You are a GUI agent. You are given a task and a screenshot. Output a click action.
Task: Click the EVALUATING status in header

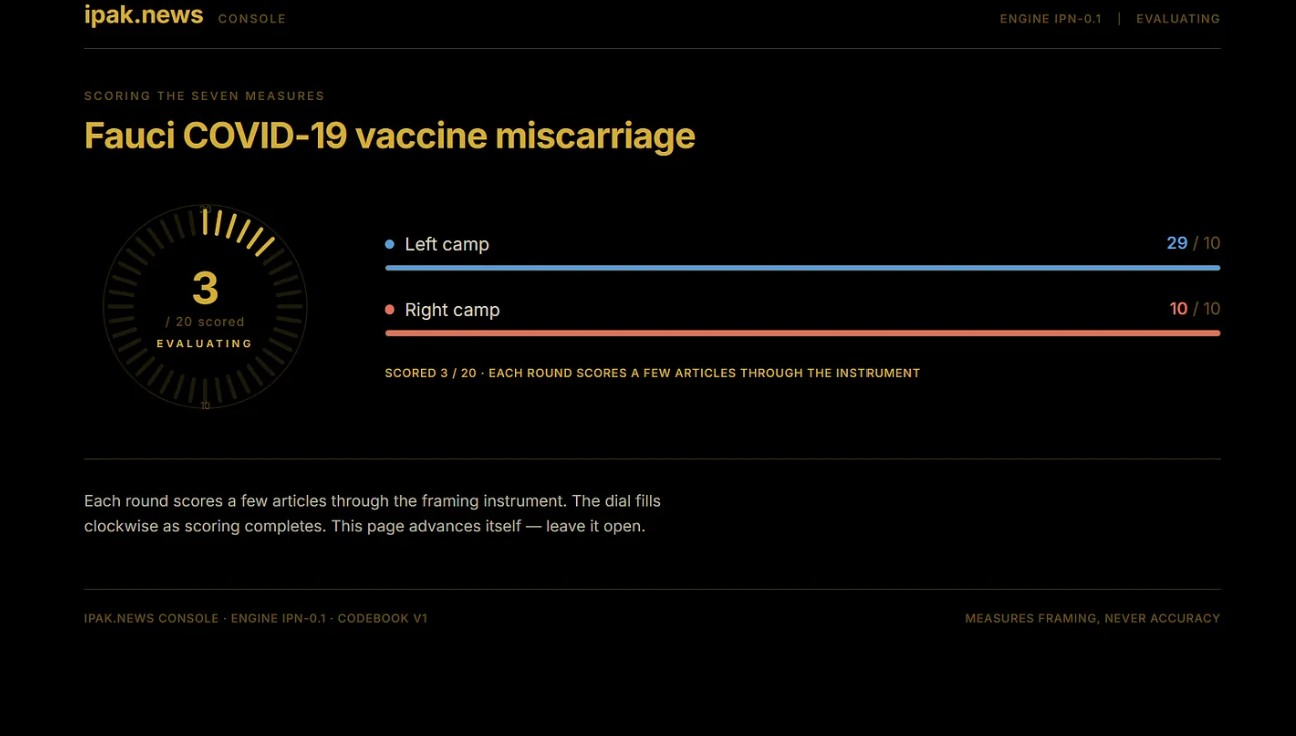pos(1178,19)
